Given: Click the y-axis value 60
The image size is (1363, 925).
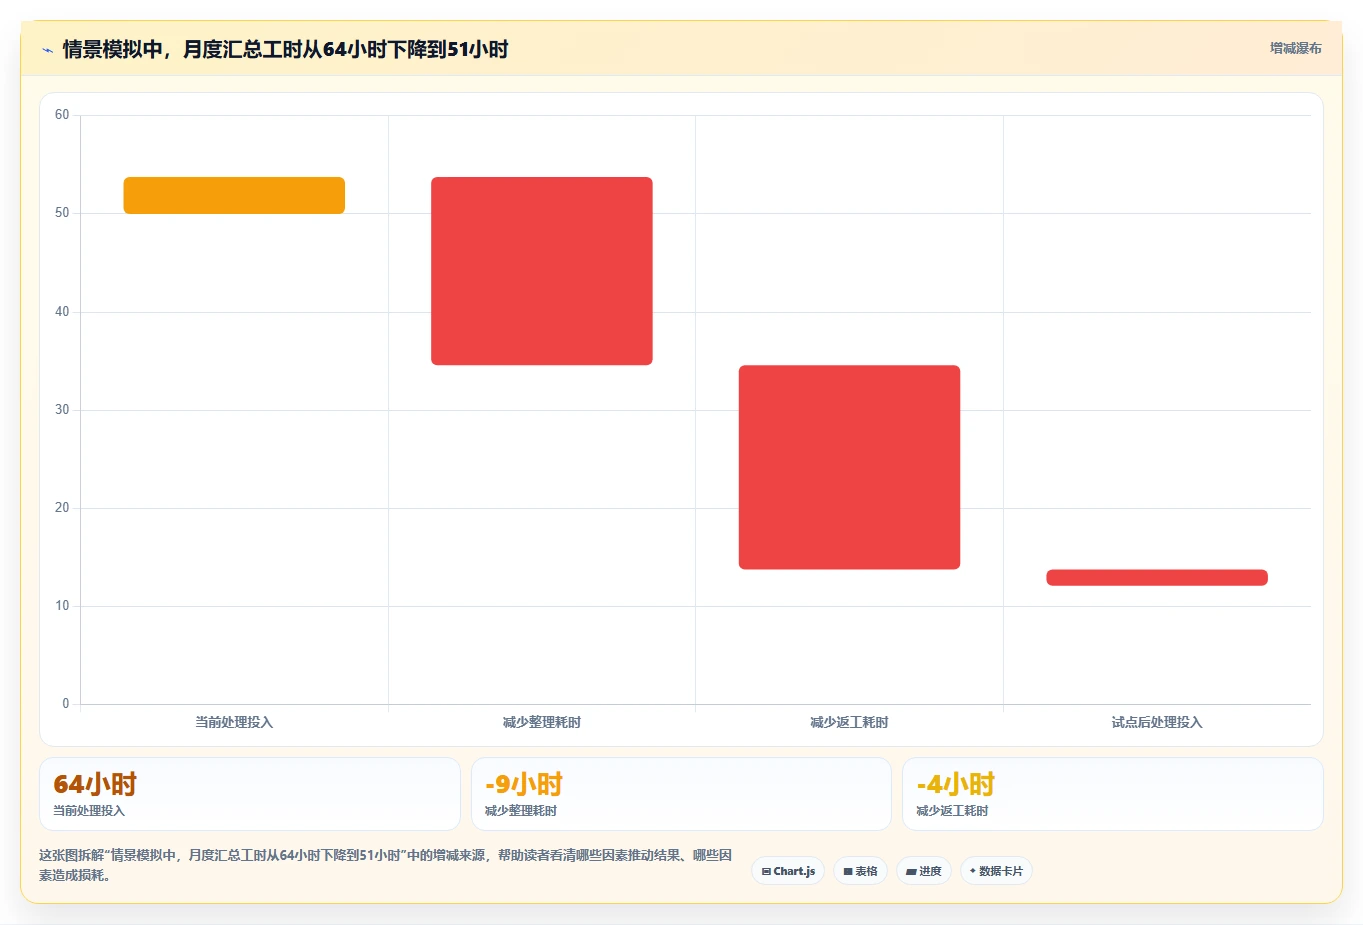Looking at the screenshot, I should click(62, 115).
